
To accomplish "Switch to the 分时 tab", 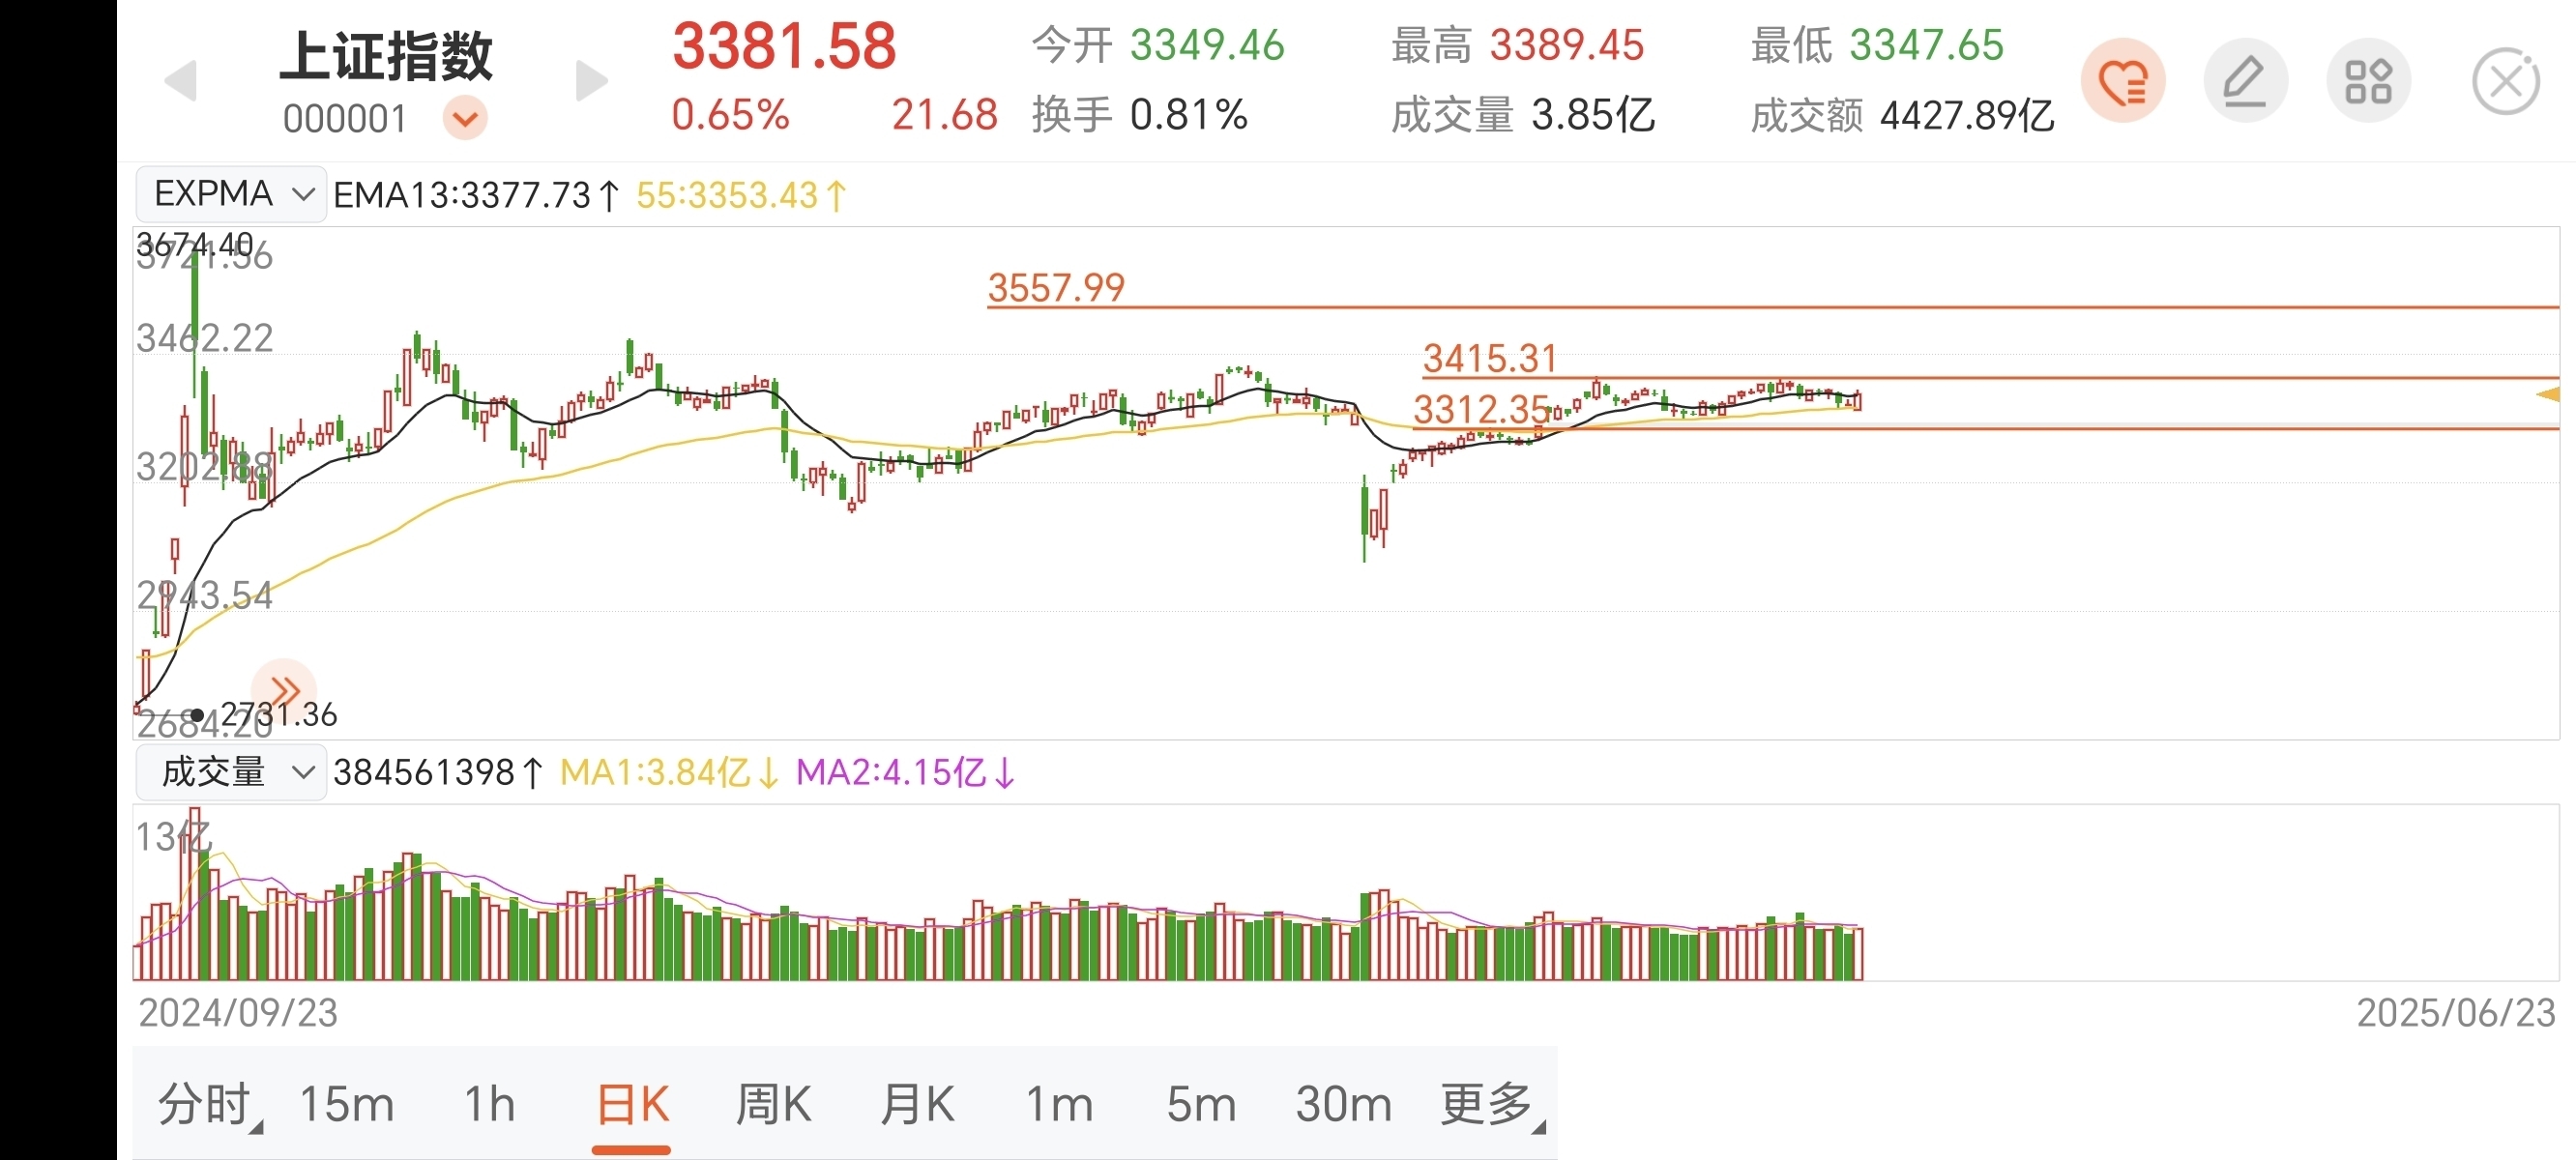I will pos(207,1105).
